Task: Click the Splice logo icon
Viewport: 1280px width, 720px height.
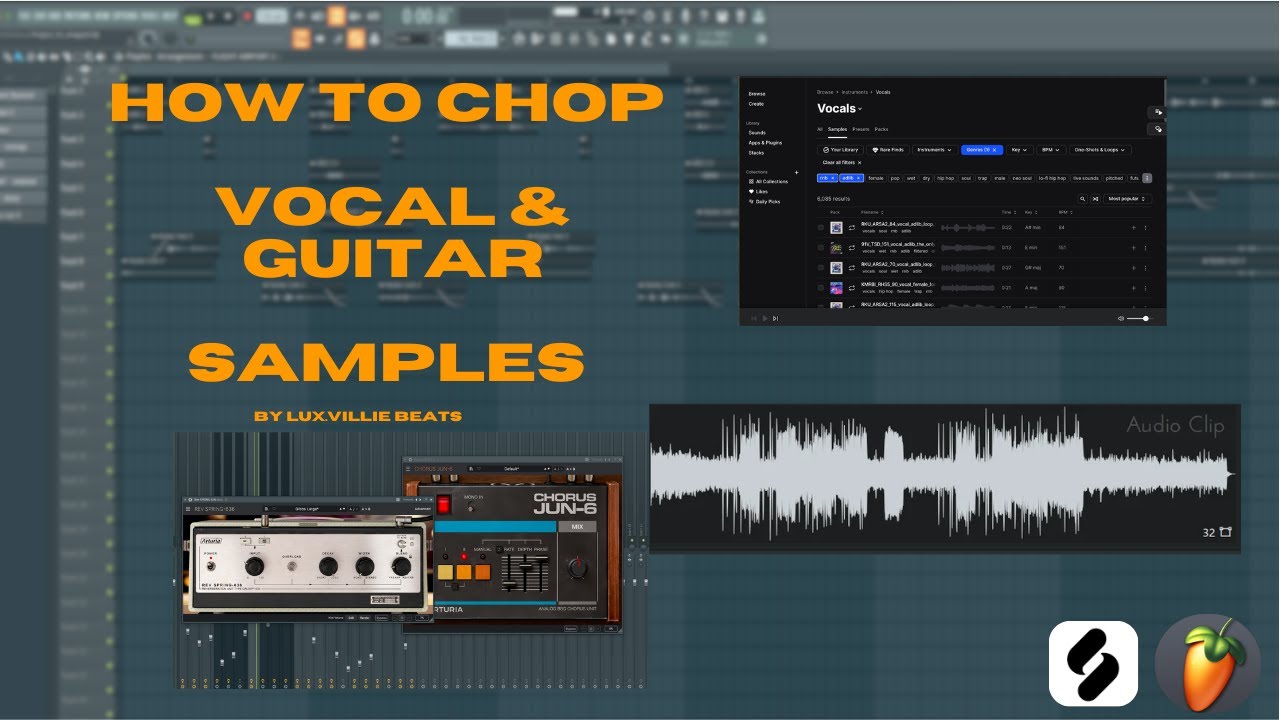Action: pyautogui.click(x=1093, y=663)
